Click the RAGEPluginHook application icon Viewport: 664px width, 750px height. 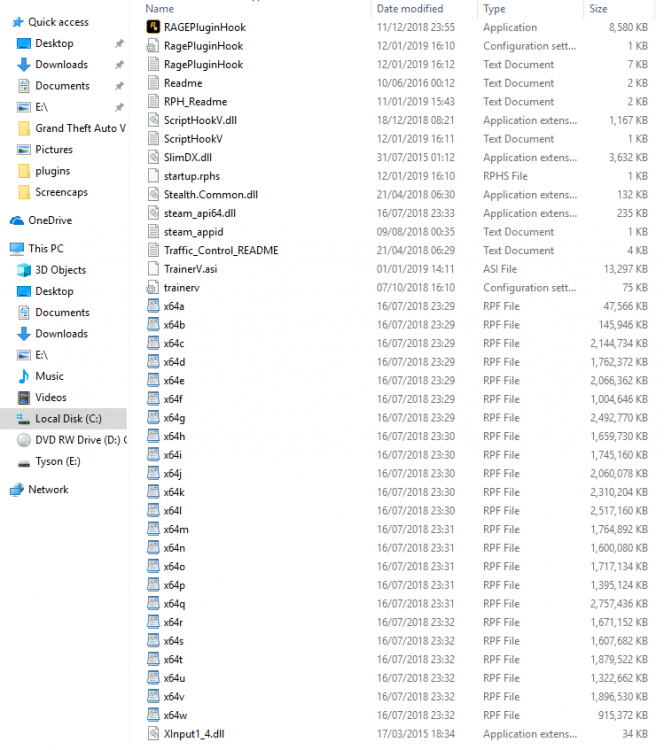pyautogui.click(x=153, y=27)
